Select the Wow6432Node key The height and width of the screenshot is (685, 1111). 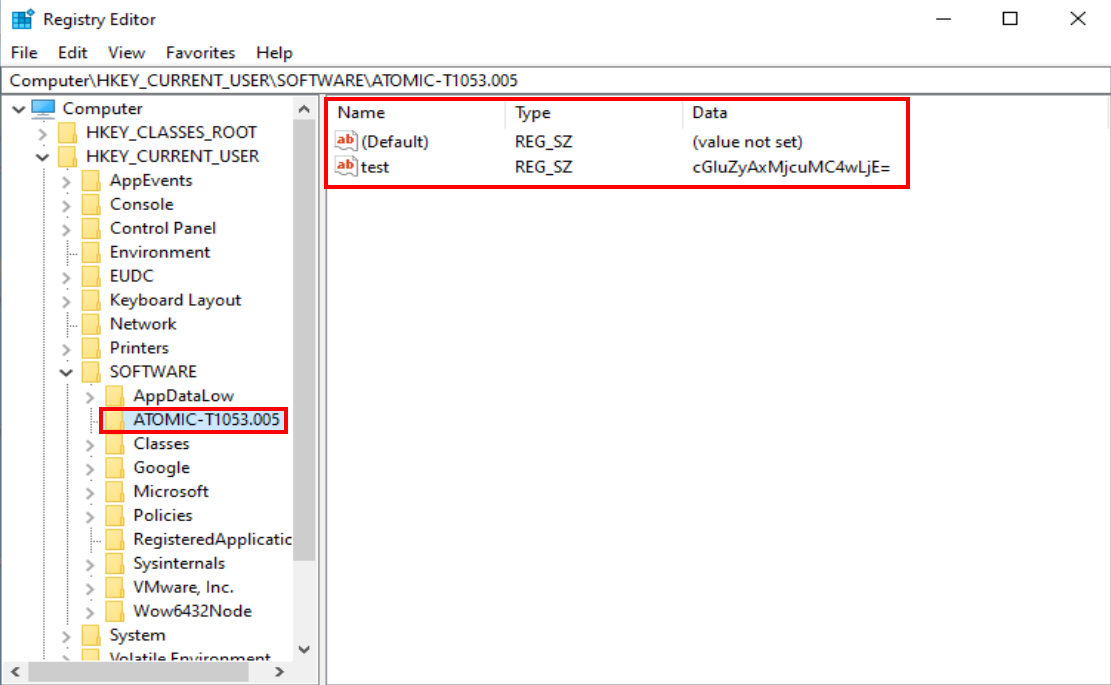tap(192, 611)
